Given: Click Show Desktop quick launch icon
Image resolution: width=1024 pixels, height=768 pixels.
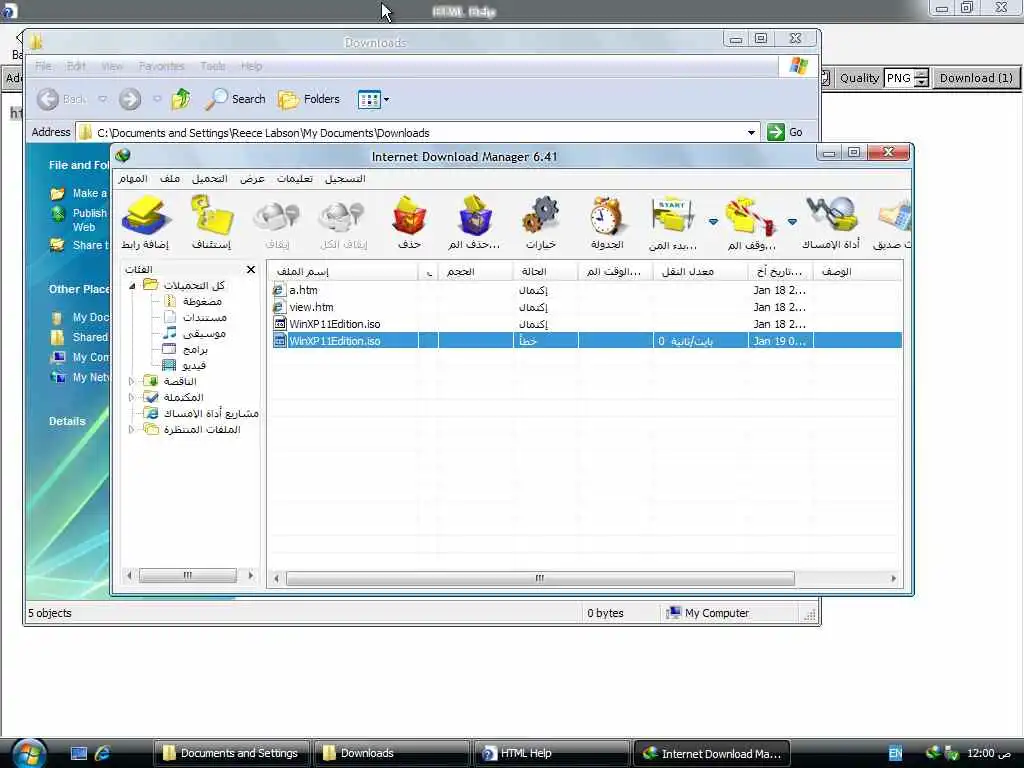Looking at the screenshot, I should click(x=79, y=753).
